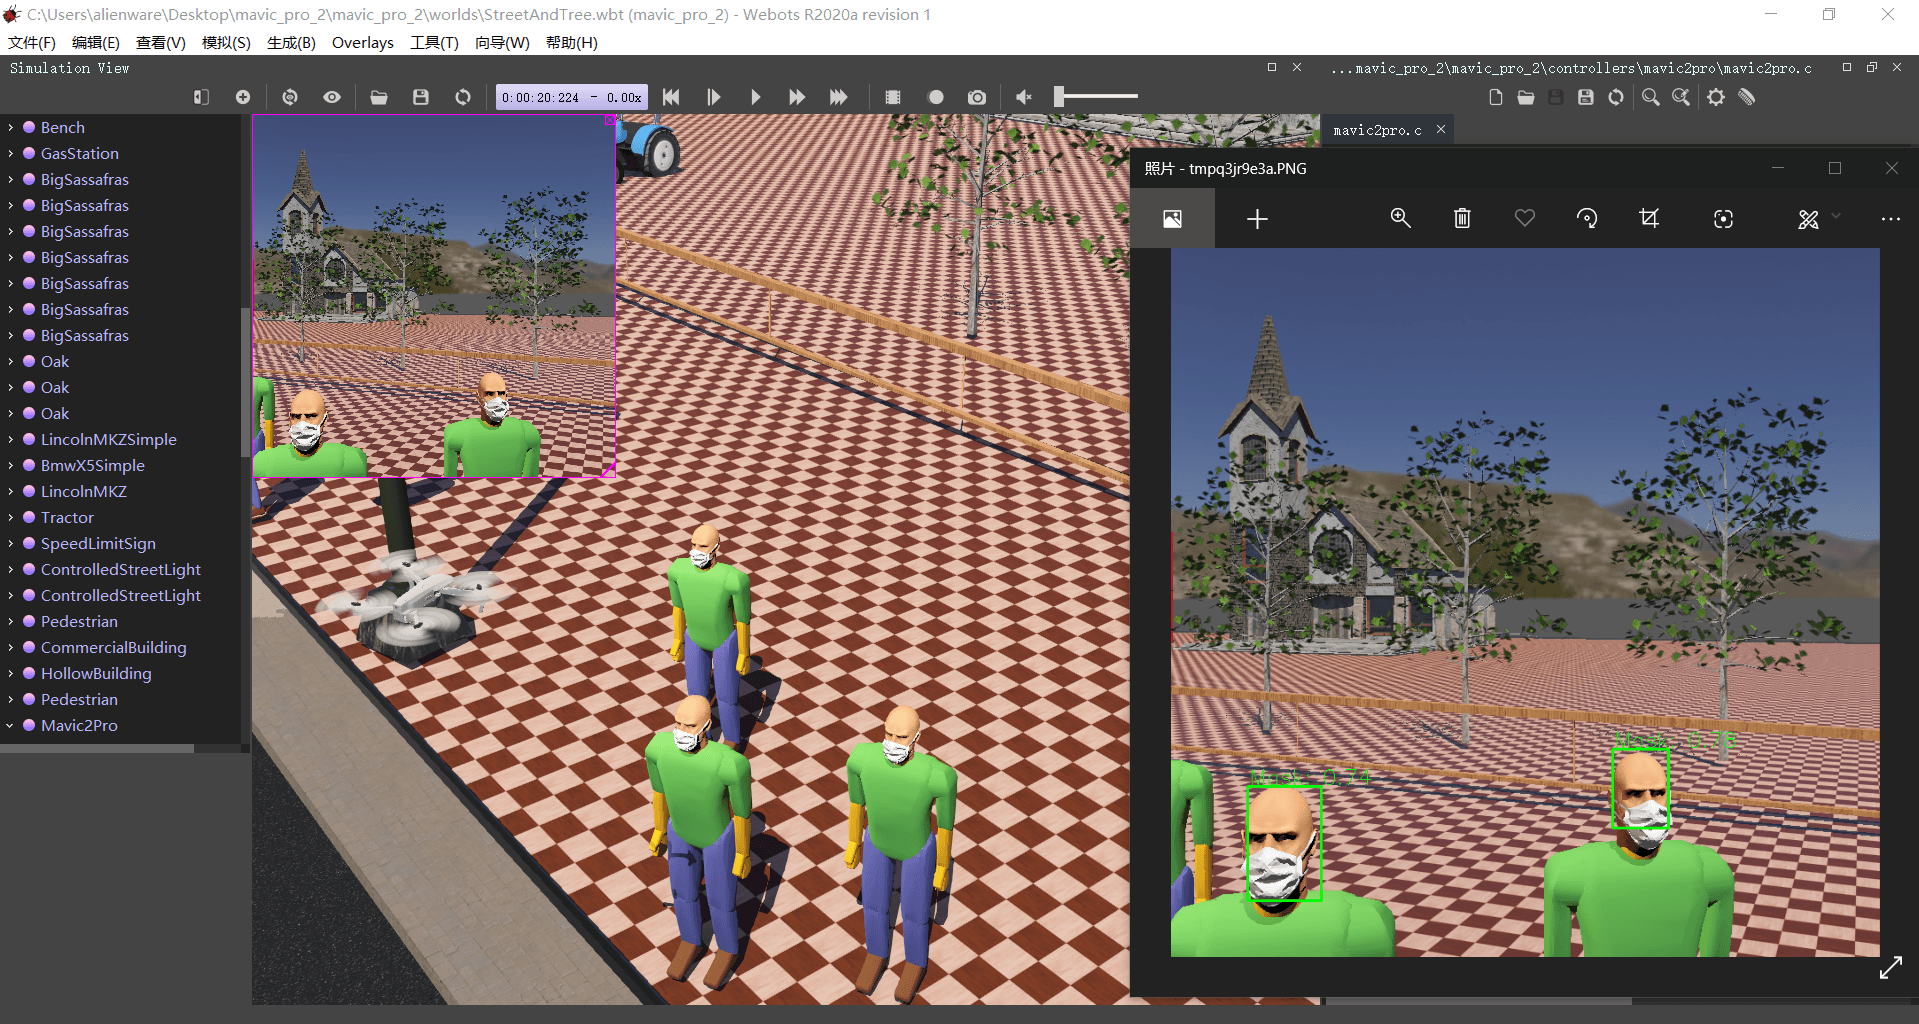Click the simulation time and speed display

tap(572, 97)
